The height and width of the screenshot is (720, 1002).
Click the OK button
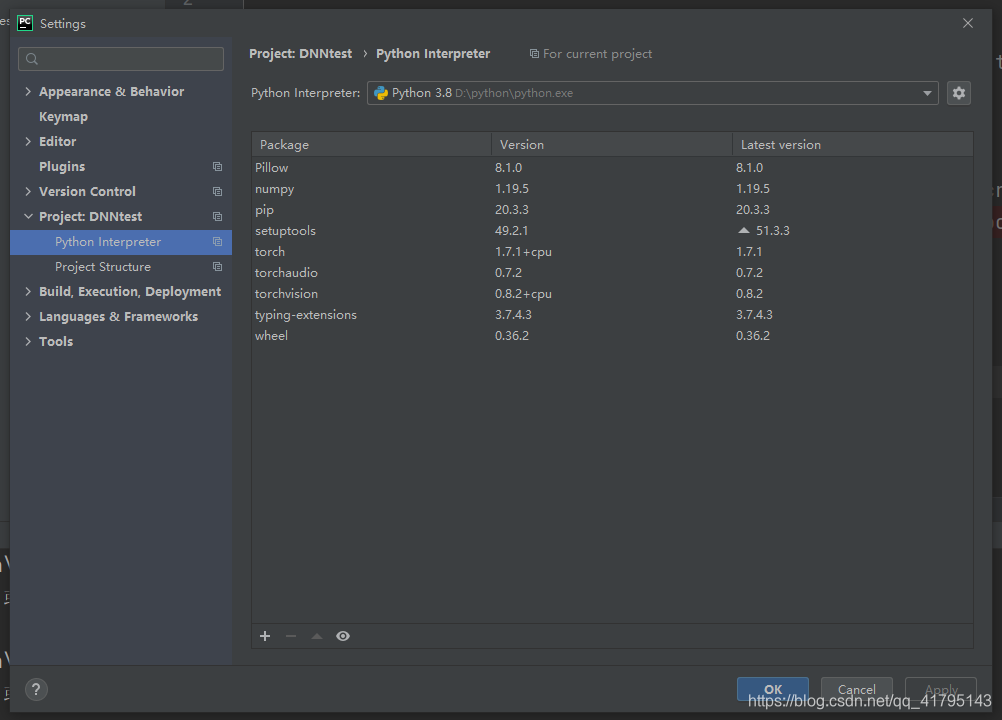point(773,689)
